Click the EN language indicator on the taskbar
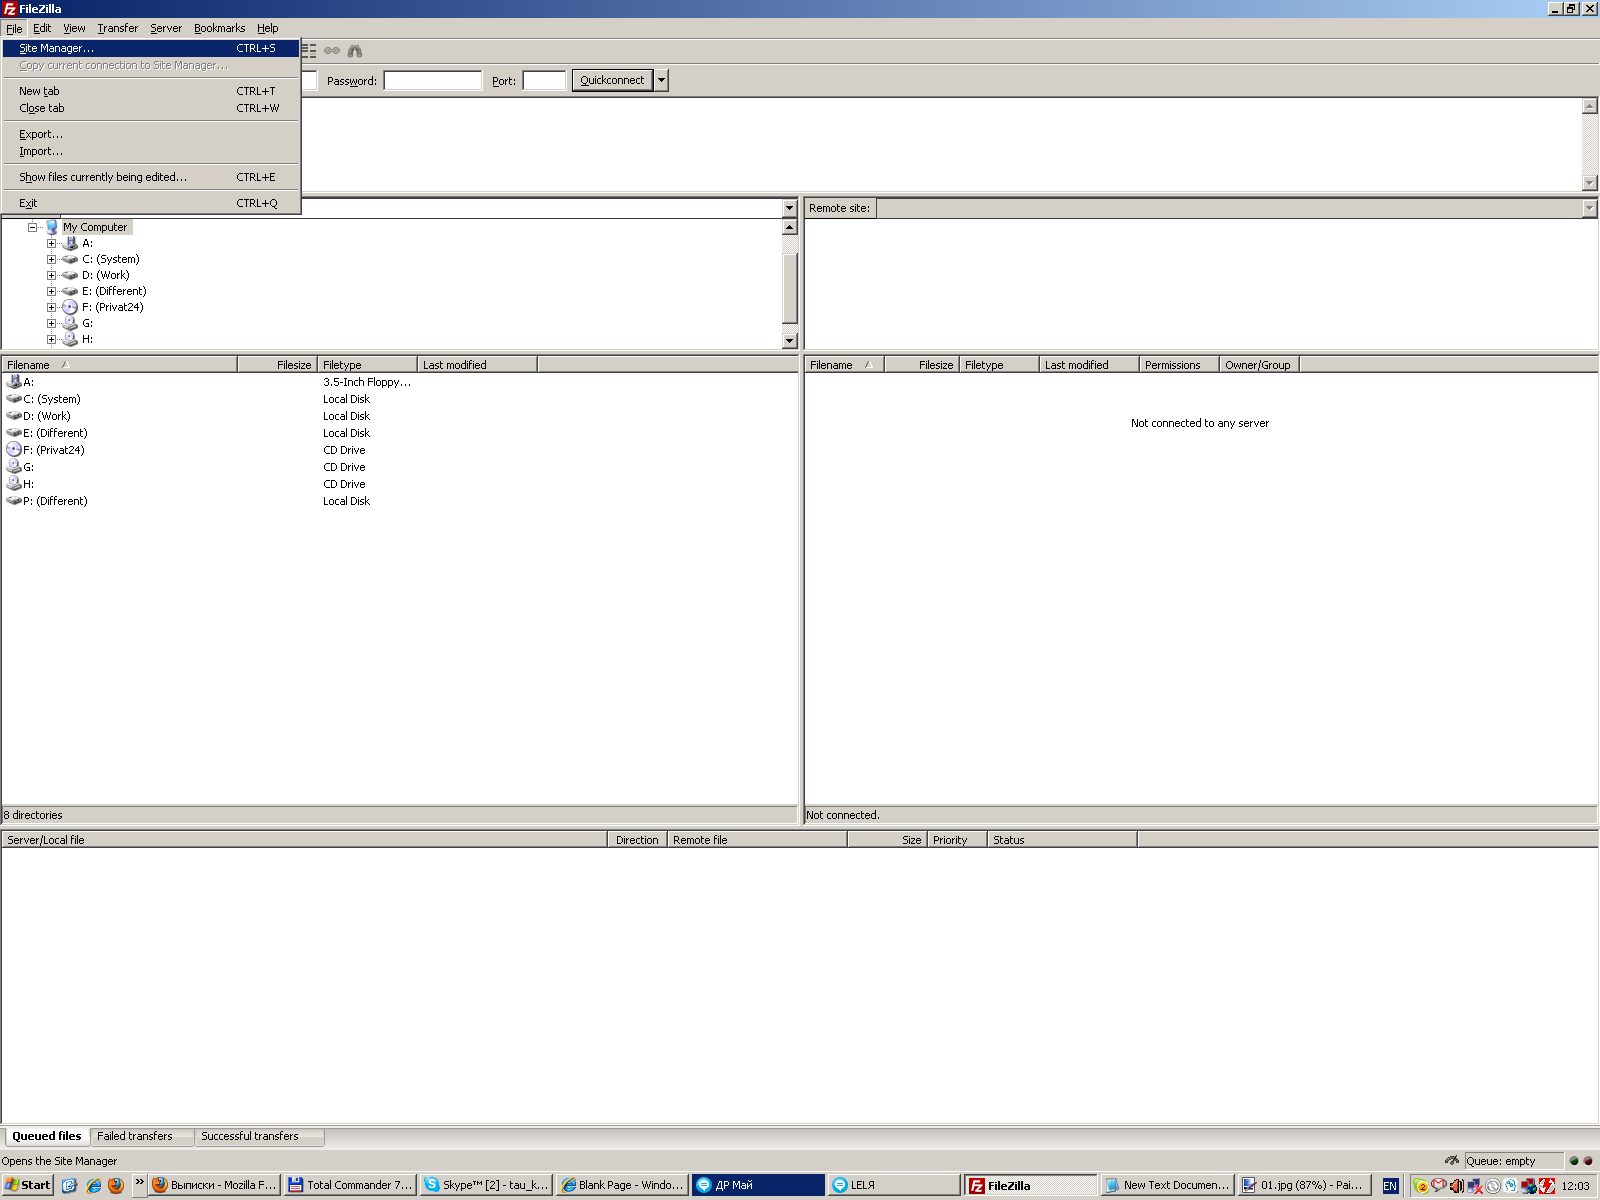 [x=1390, y=1186]
